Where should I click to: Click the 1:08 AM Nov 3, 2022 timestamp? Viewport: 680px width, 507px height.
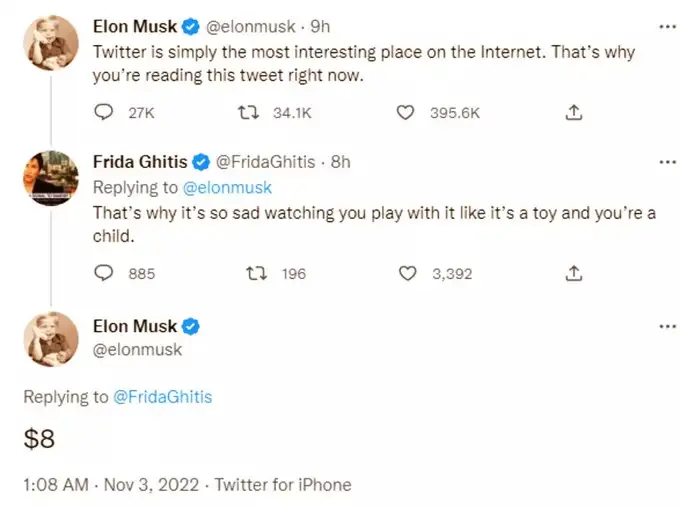(111, 484)
